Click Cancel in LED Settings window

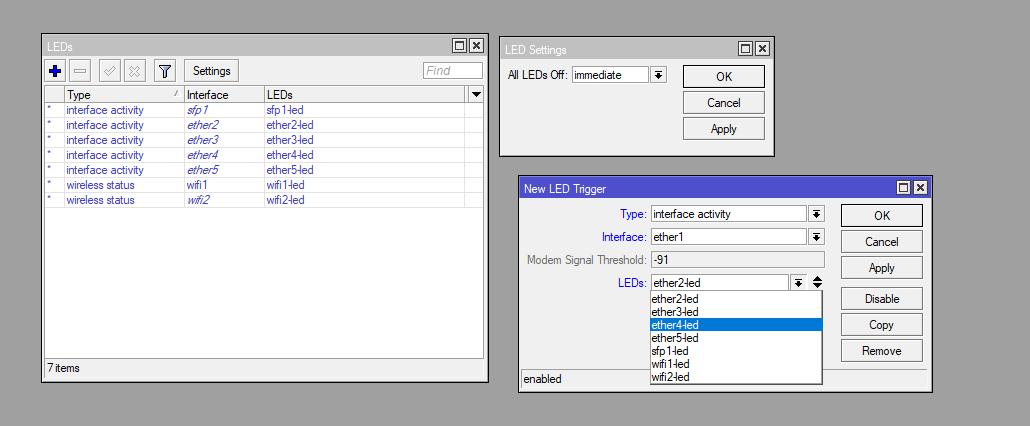724,102
